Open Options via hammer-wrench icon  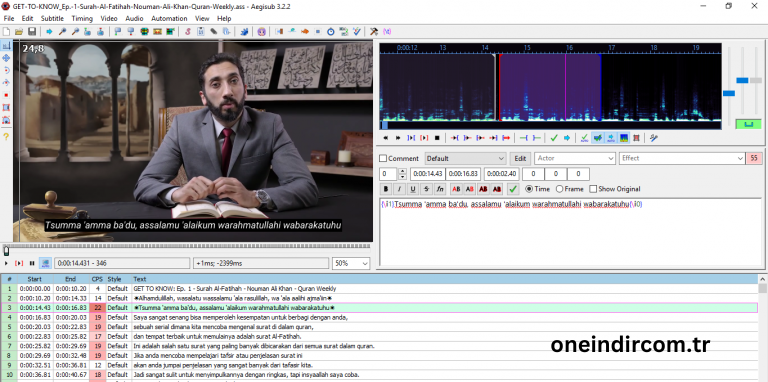pyautogui.click(x=374, y=31)
